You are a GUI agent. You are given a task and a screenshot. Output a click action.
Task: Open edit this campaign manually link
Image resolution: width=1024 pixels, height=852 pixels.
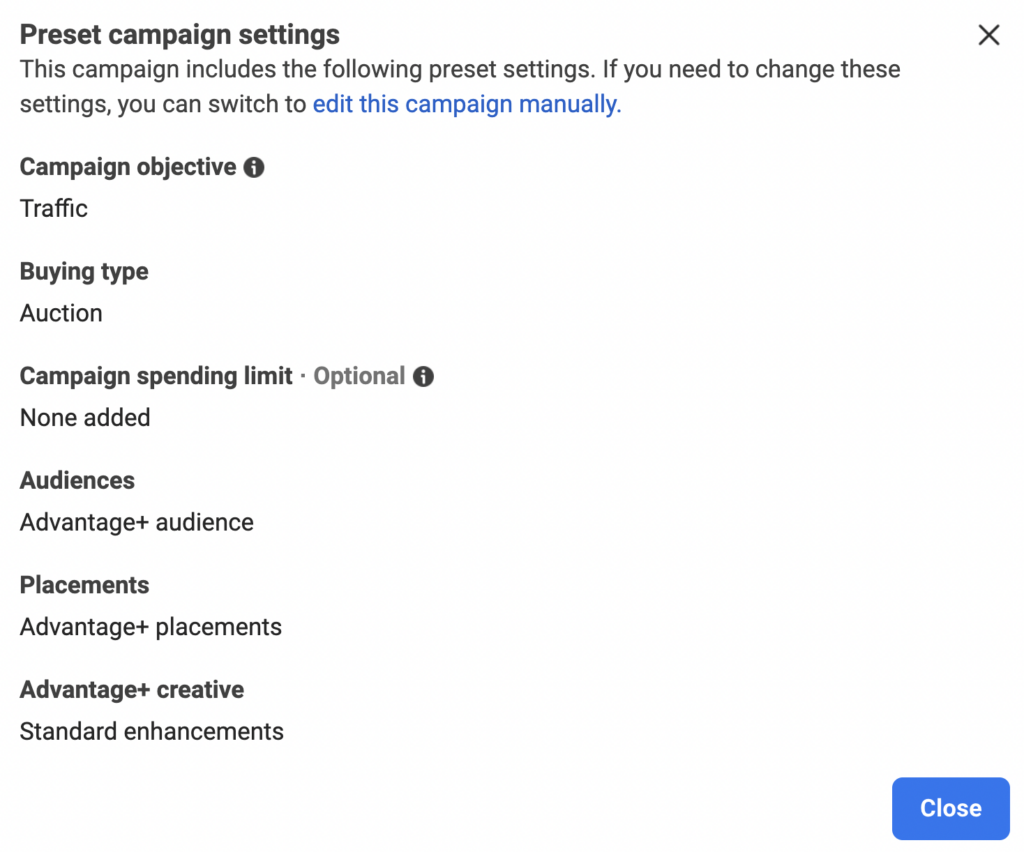[465, 103]
